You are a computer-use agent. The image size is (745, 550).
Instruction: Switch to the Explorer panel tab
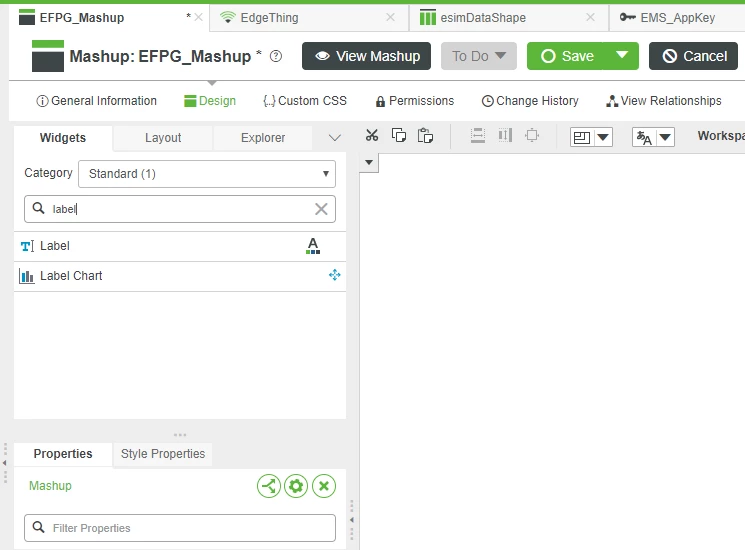tap(263, 138)
